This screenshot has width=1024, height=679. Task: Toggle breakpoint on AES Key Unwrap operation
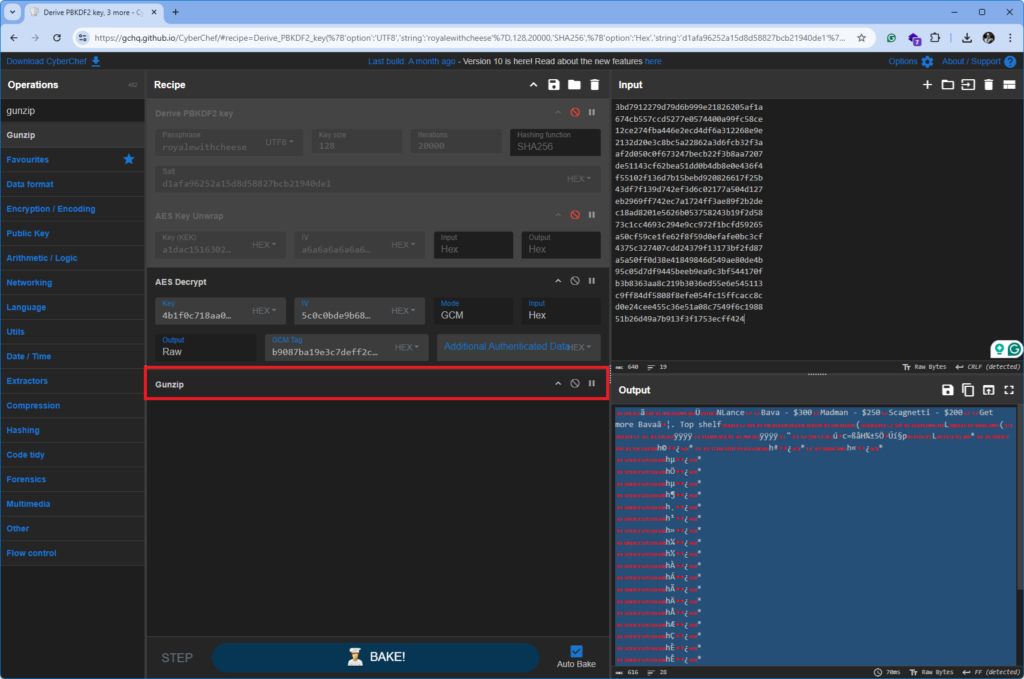pyautogui.click(x=592, y=215)
